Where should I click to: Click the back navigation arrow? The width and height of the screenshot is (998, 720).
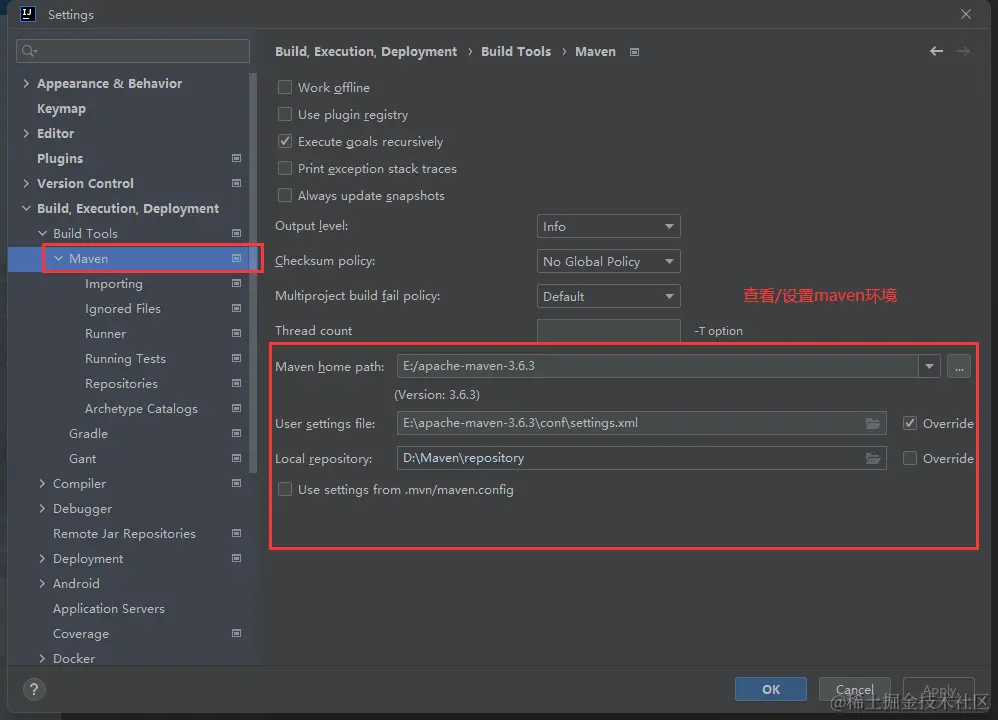(936, 51)
